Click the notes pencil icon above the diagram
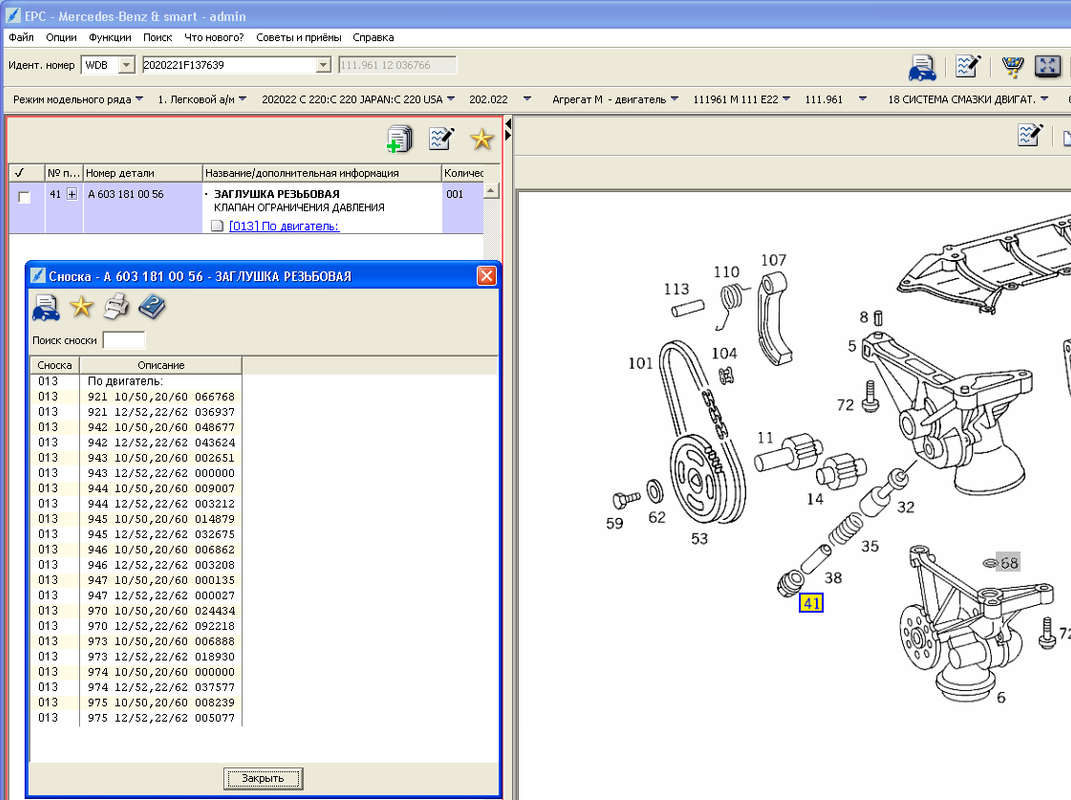This screenshot has width=1071, height=800. click(1030, 135)
